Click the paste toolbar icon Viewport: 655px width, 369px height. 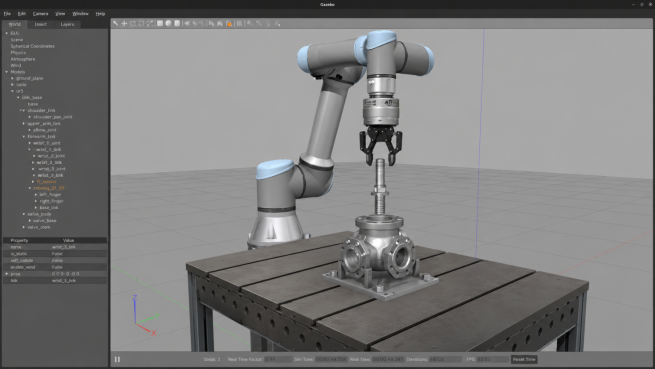coord(220,23)
